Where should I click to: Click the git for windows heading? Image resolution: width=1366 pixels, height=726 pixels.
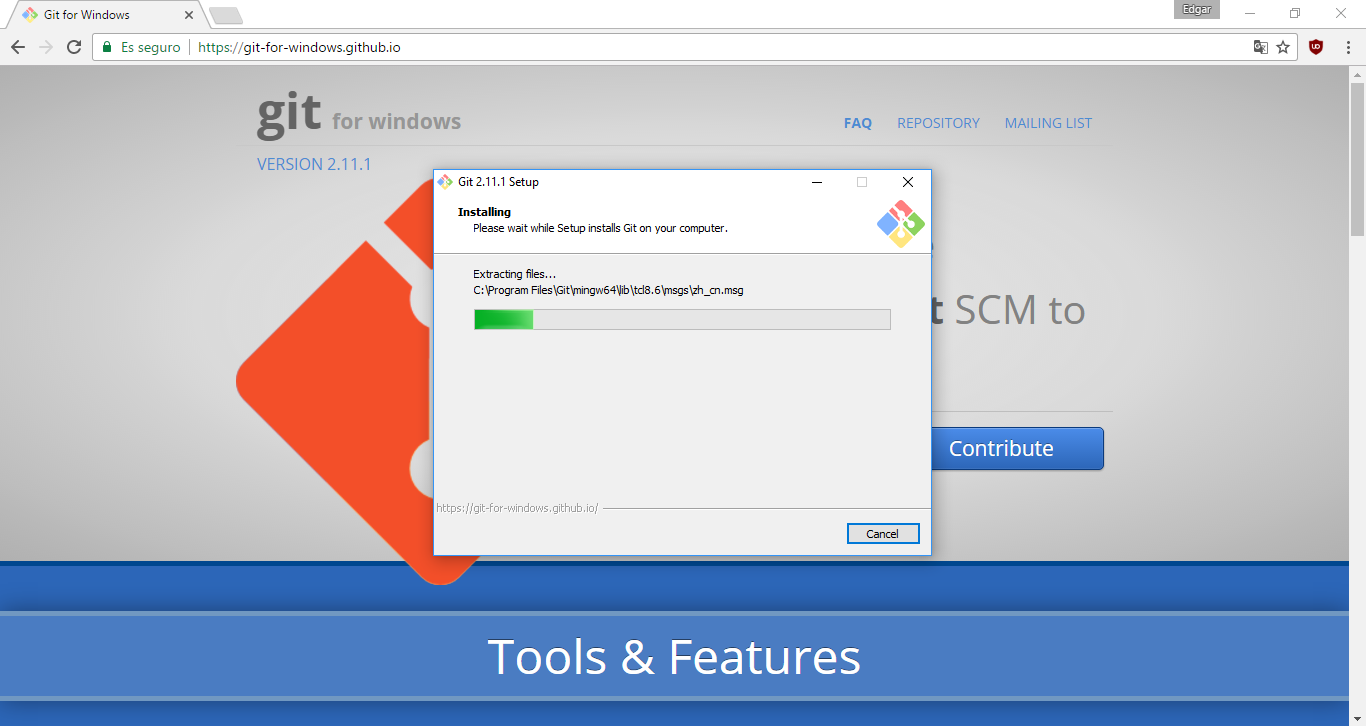(359, 115)
